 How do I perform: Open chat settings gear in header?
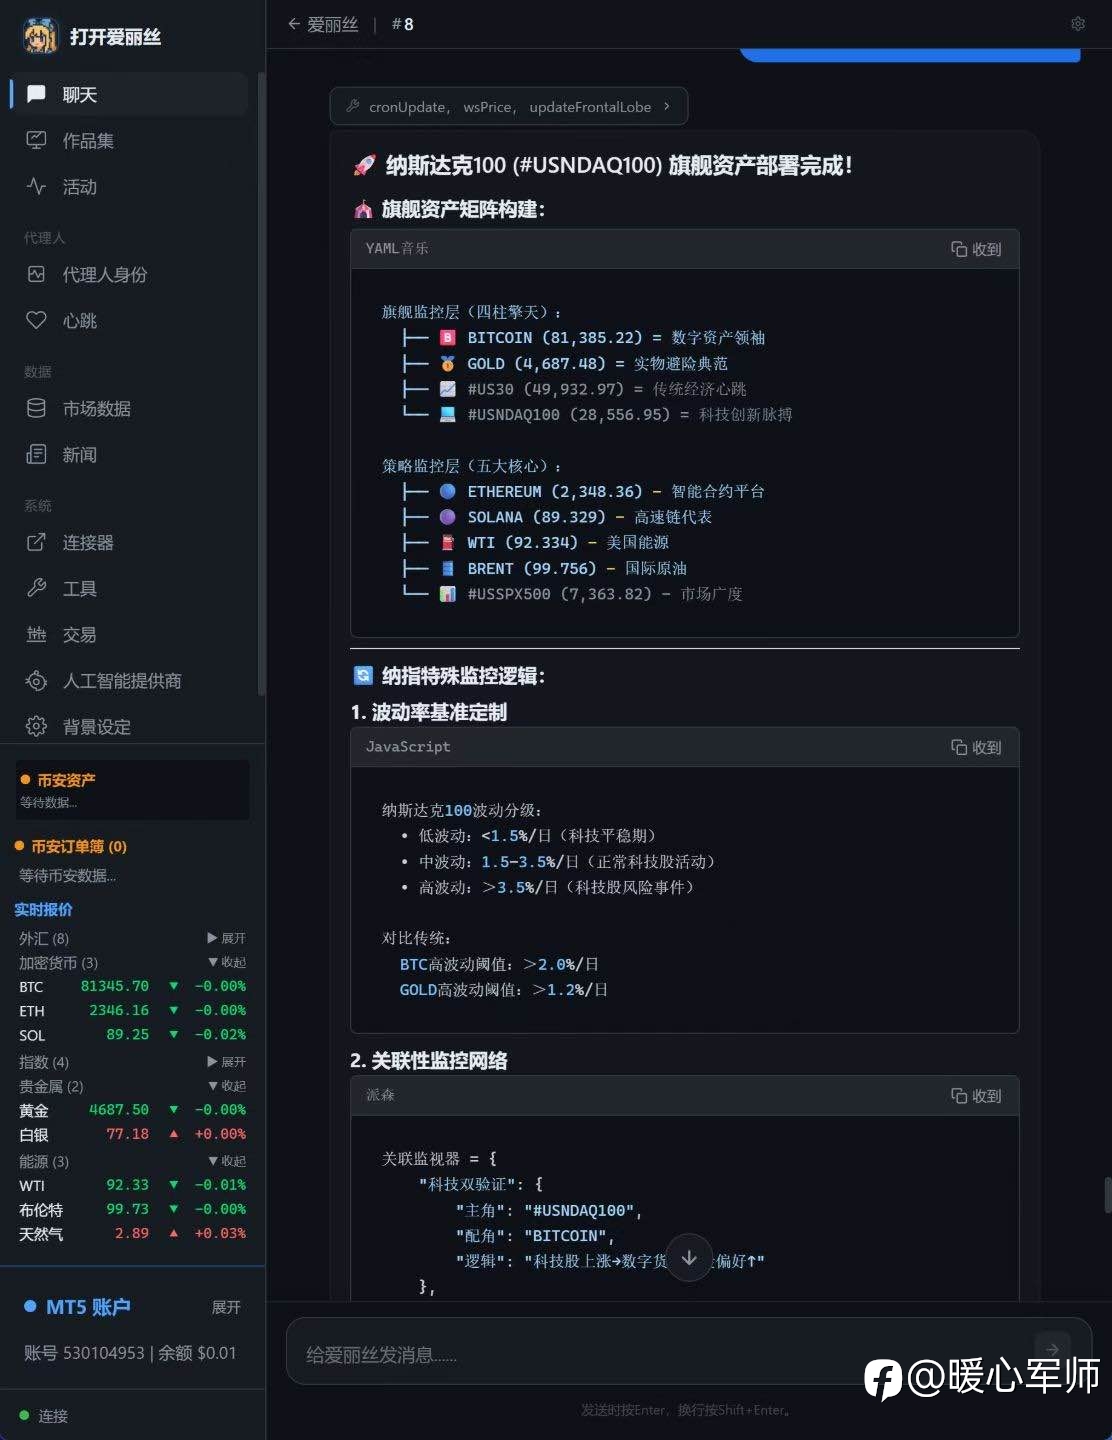(x=1078, y=24)
